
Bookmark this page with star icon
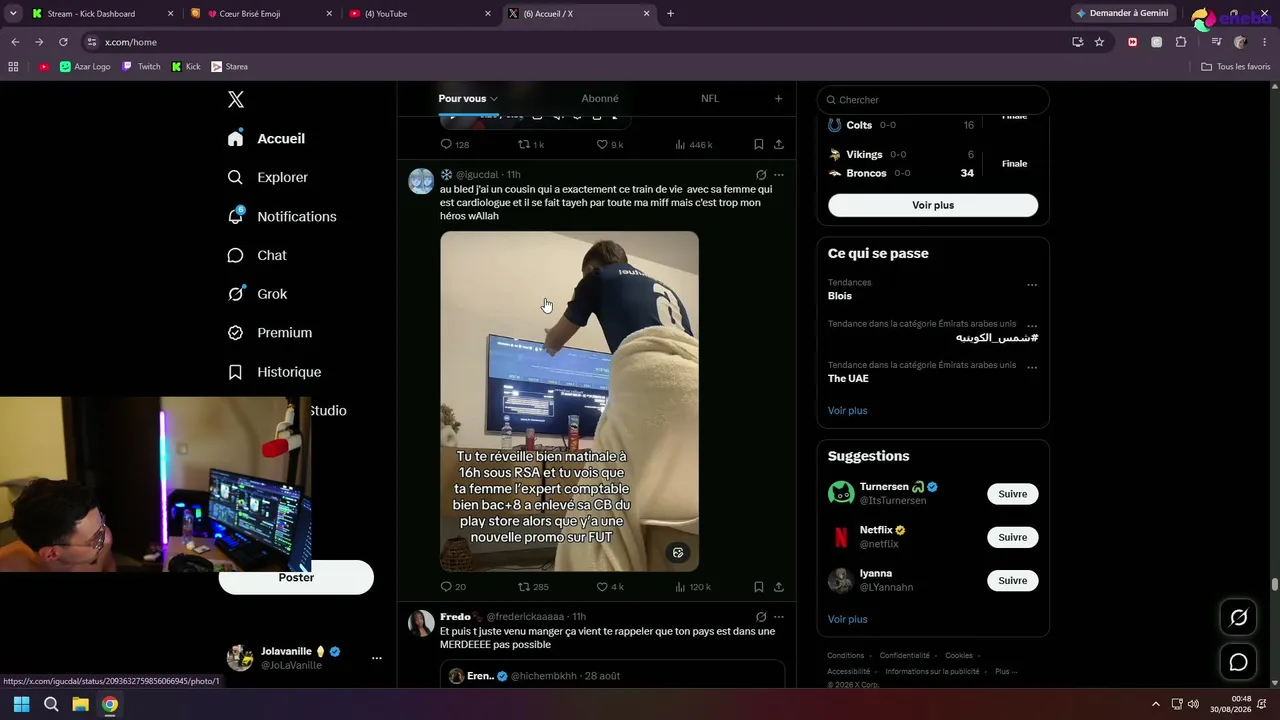pos(1099,42)
